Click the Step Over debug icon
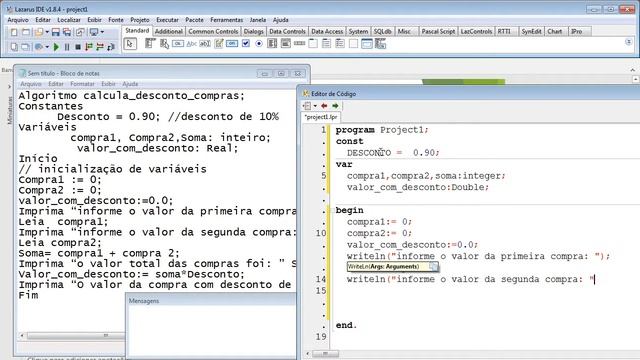The width and height of the screenshot is (640, 360). click(x=100, y=47)
